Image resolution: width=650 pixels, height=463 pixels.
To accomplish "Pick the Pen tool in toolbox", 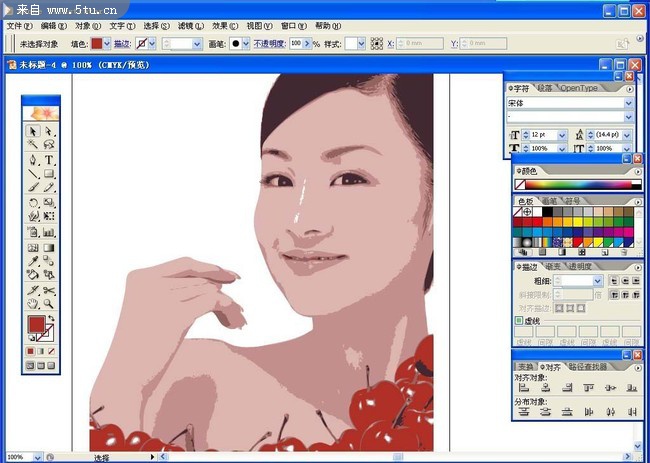I will tap(33, 160).
